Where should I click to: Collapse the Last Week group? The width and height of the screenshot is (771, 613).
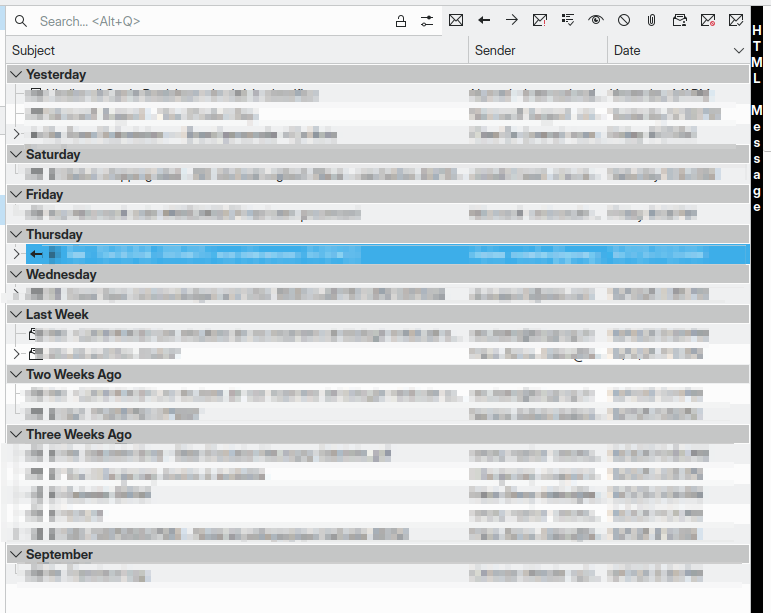pyautogui.click(x=15, y=315)
